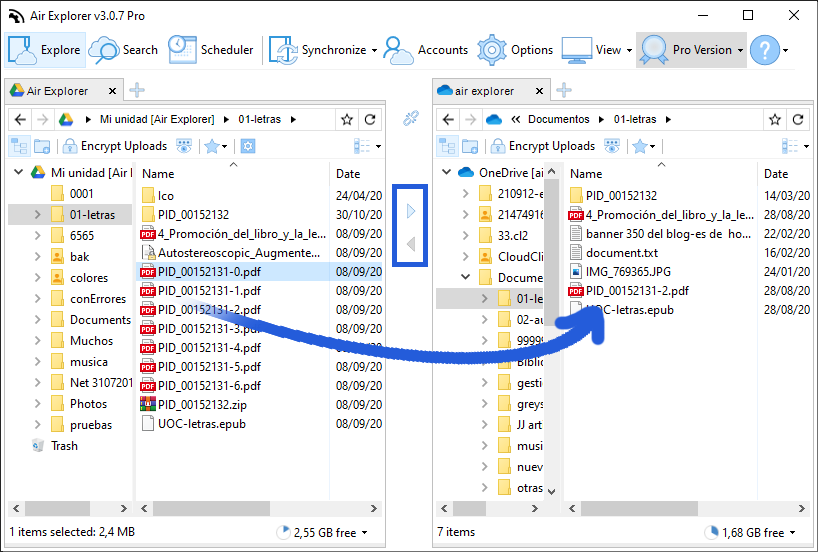The height and width of the screenshot is (552, 818).
Task: Create new folder in right pane
Action: click(470, 146)
